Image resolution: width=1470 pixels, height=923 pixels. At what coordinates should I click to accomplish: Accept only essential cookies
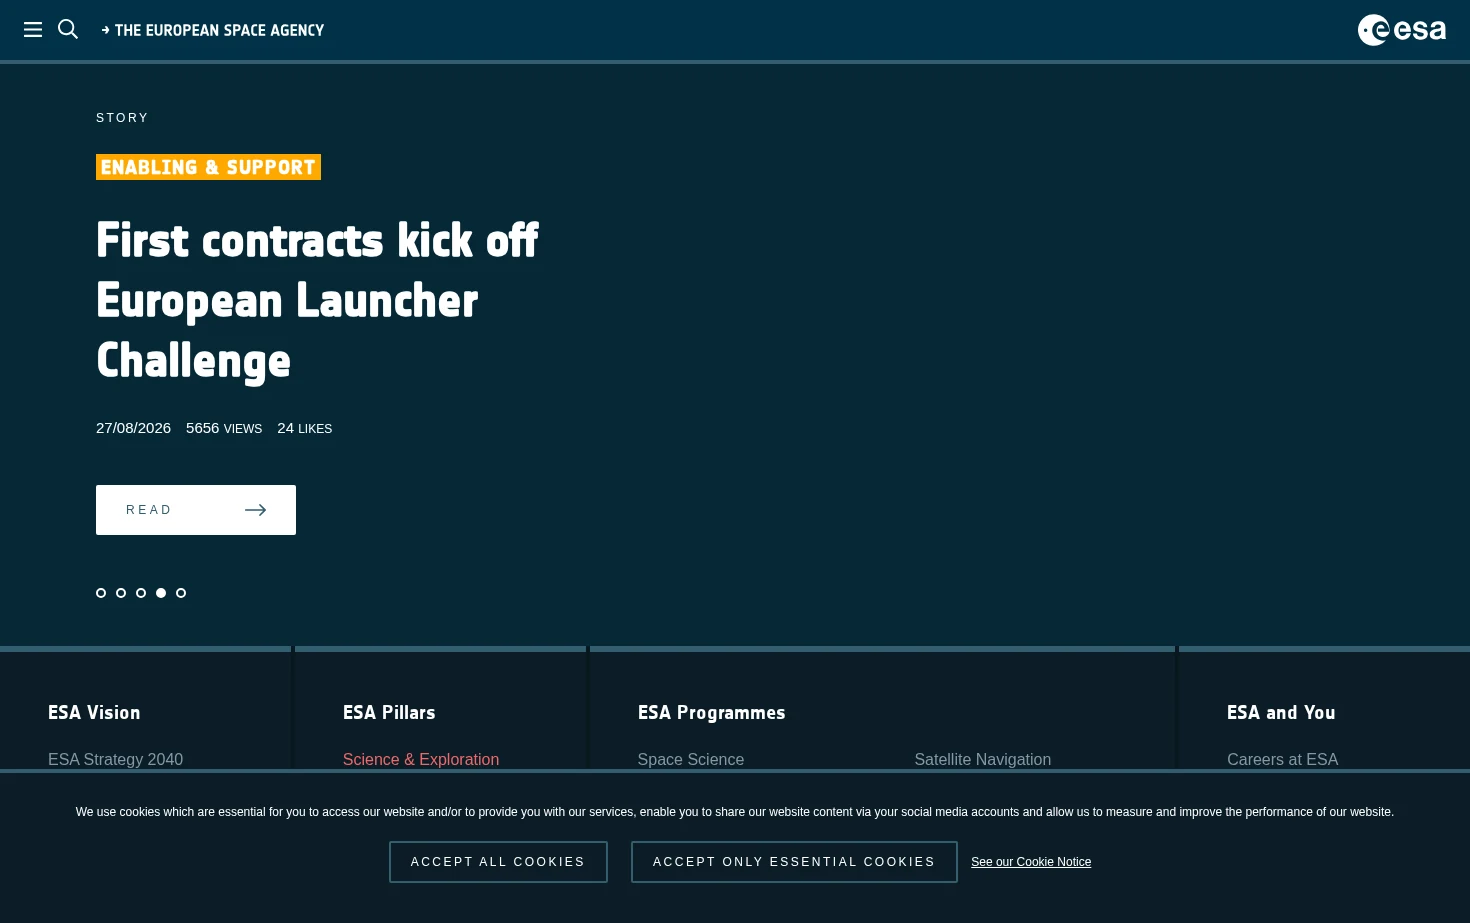794,862
